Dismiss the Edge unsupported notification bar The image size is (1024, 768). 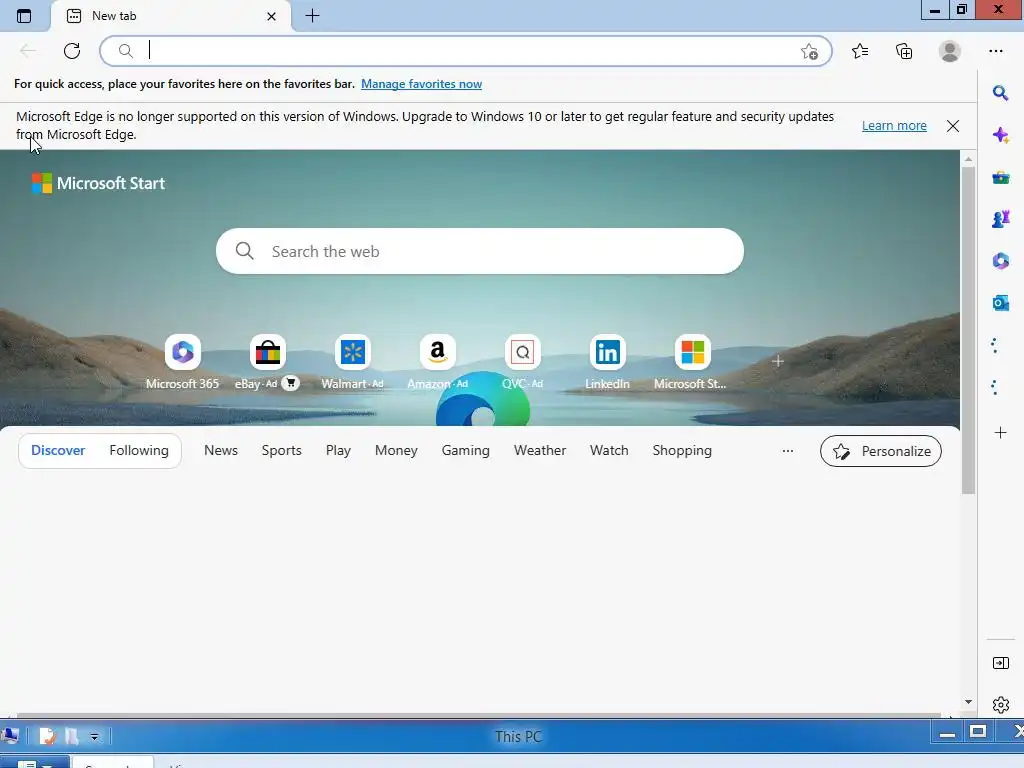click(x=953, y=126)
